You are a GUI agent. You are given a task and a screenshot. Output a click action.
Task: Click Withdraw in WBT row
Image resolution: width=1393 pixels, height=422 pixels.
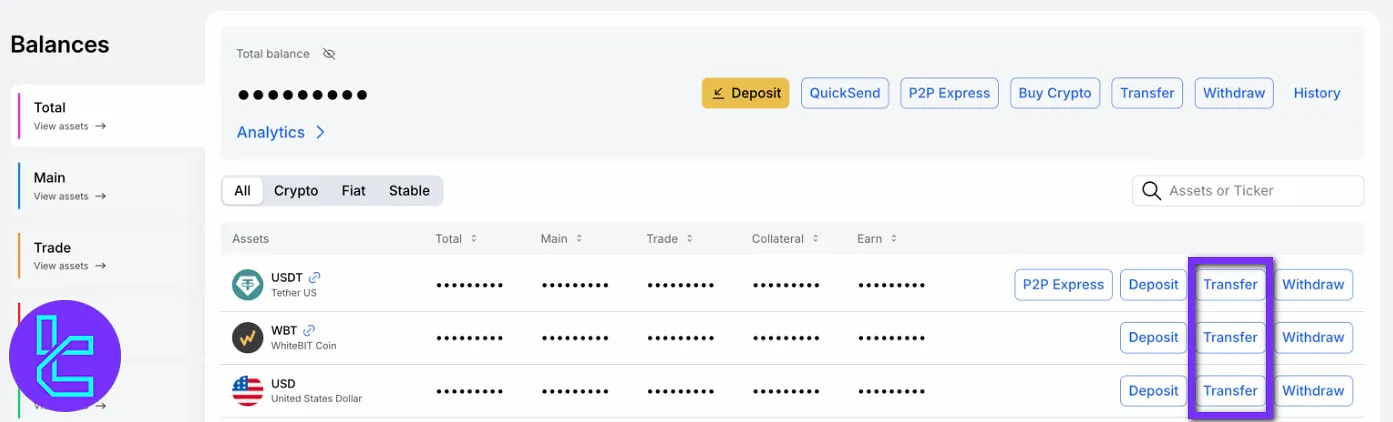pyautogui.click(x=1313, y=338)
